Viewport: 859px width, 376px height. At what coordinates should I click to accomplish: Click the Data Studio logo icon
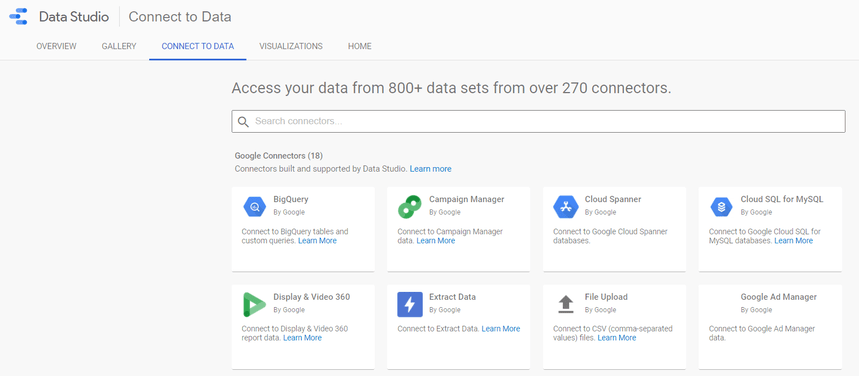pyautogui.click(x=18, y=16)
